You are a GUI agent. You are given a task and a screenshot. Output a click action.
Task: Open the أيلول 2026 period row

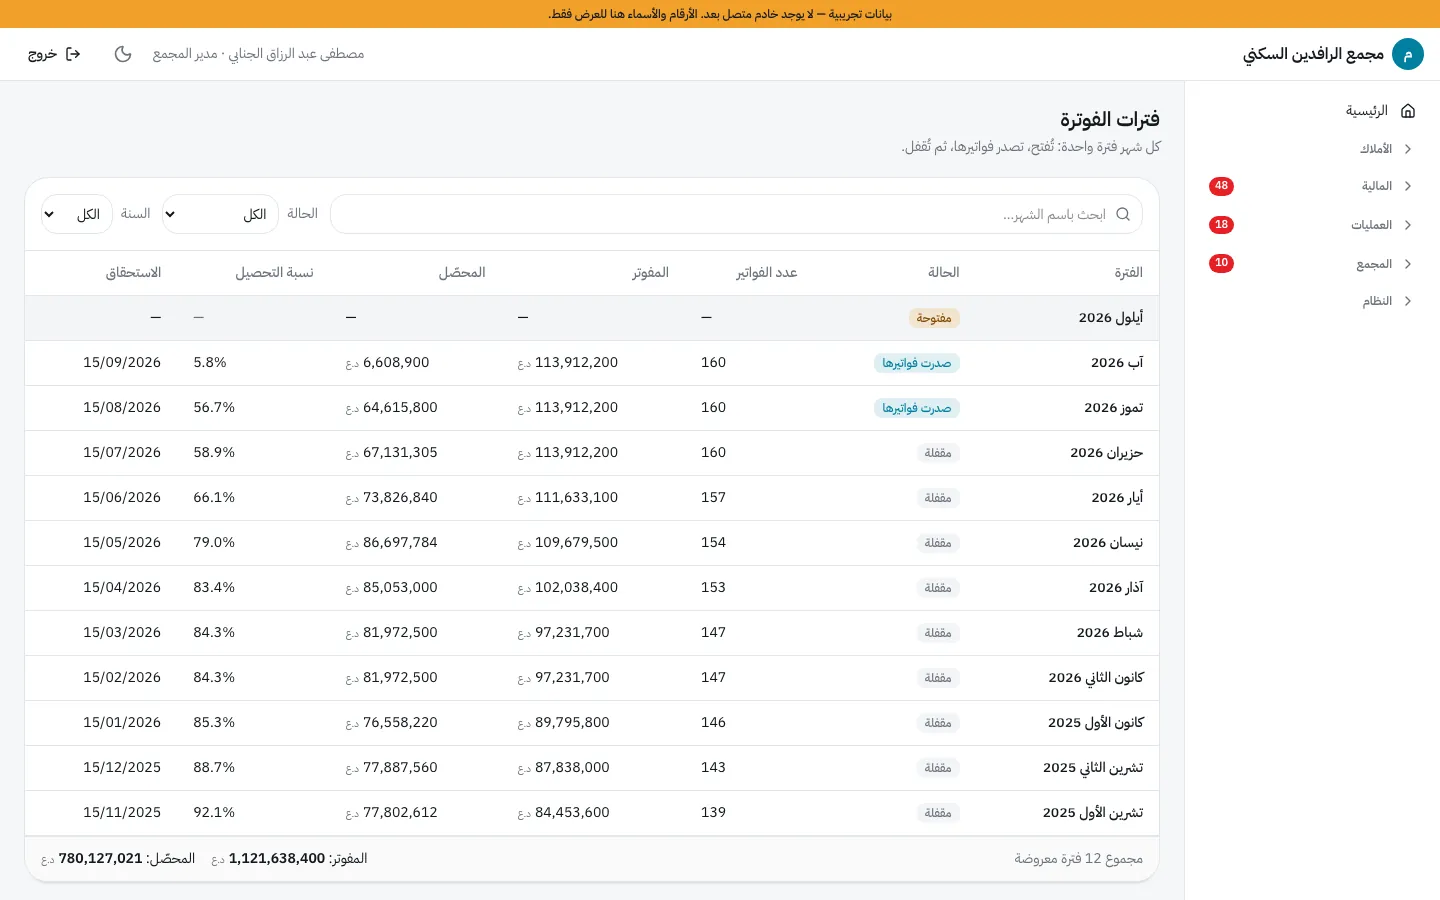592,318
